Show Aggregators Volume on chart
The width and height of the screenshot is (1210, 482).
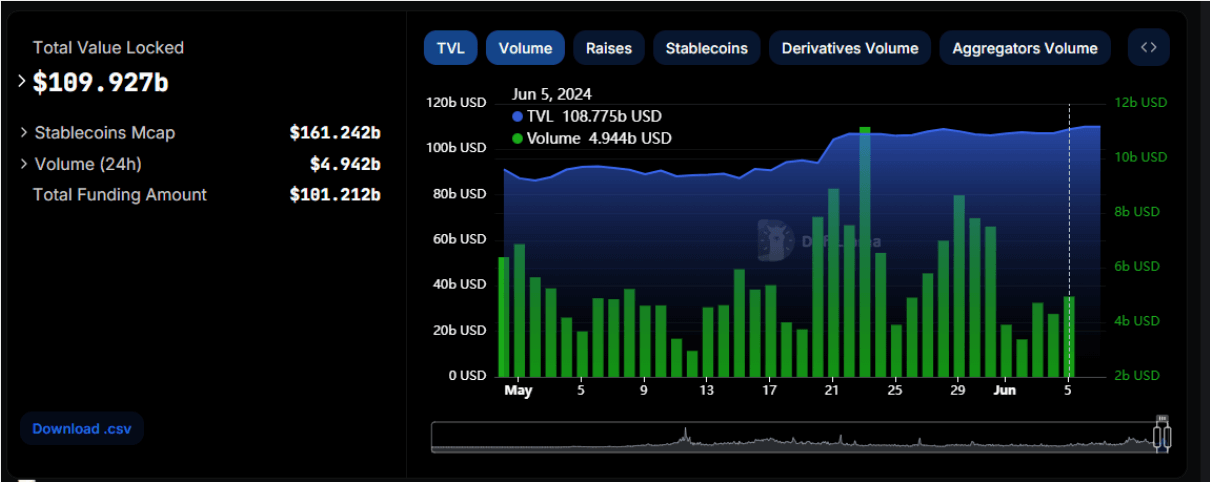(x=1024, y=47)
